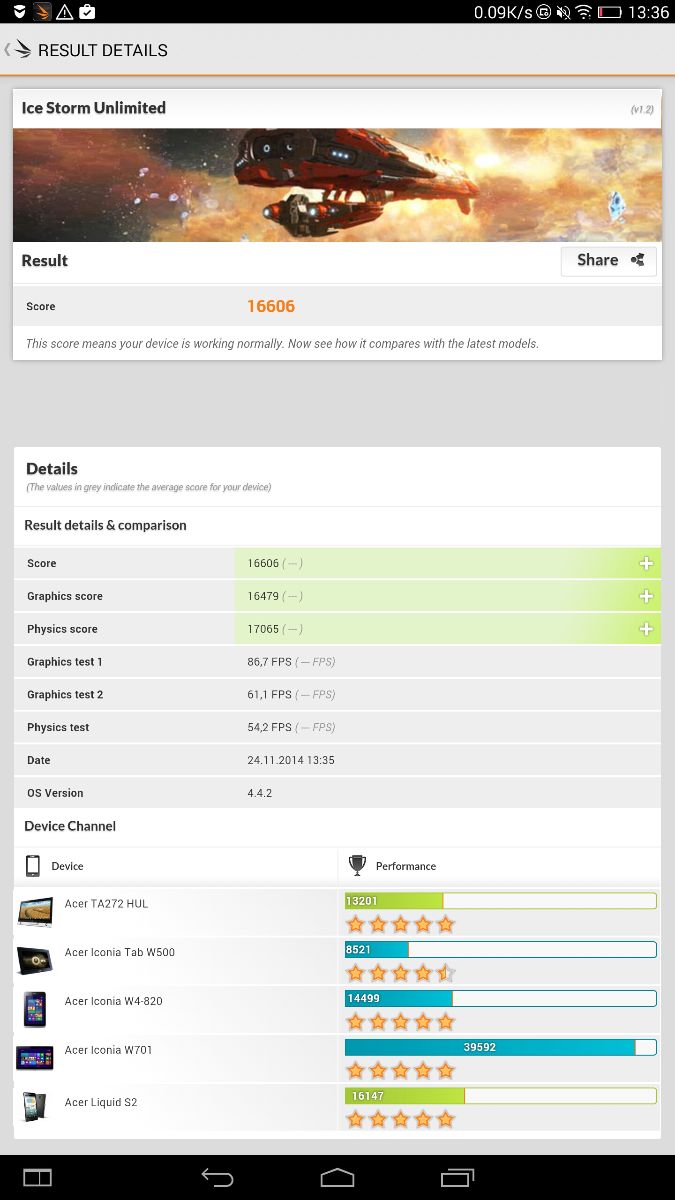The image size is (675, 1200).
Task: Expand the Physics score row
Action: [x=646, y=630]
